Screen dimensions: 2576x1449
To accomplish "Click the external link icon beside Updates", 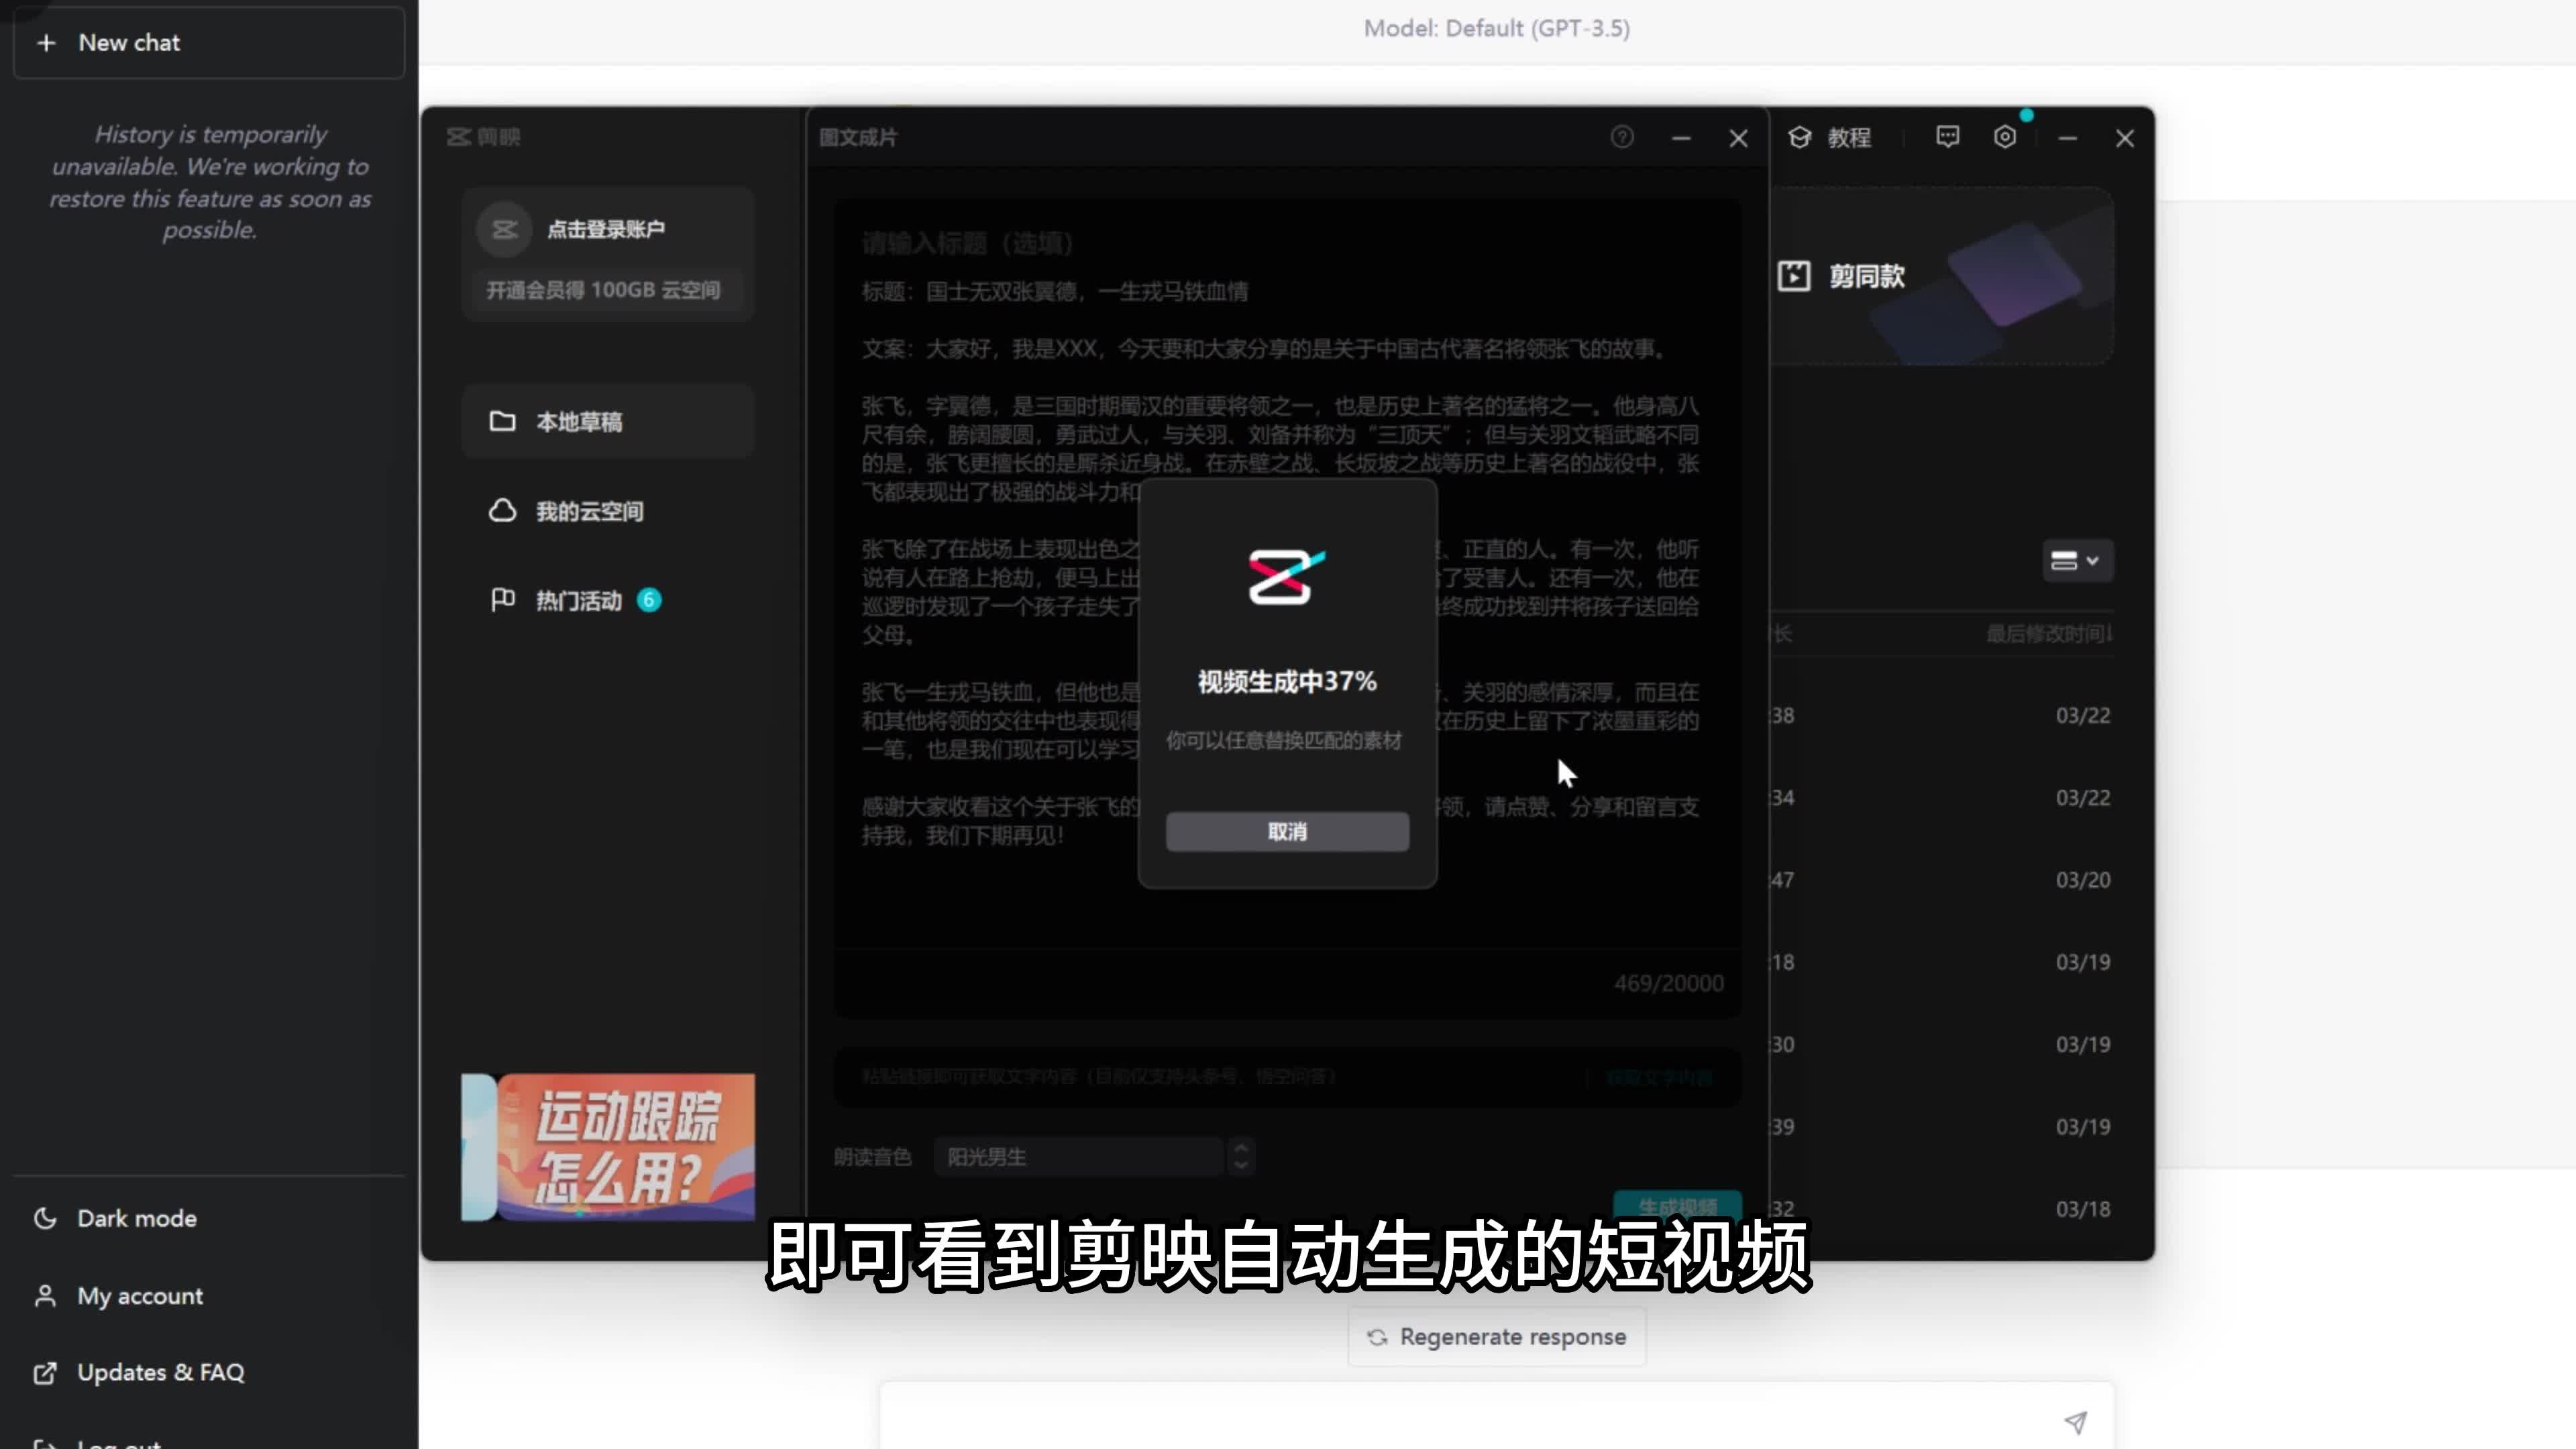I will 45,1372.
